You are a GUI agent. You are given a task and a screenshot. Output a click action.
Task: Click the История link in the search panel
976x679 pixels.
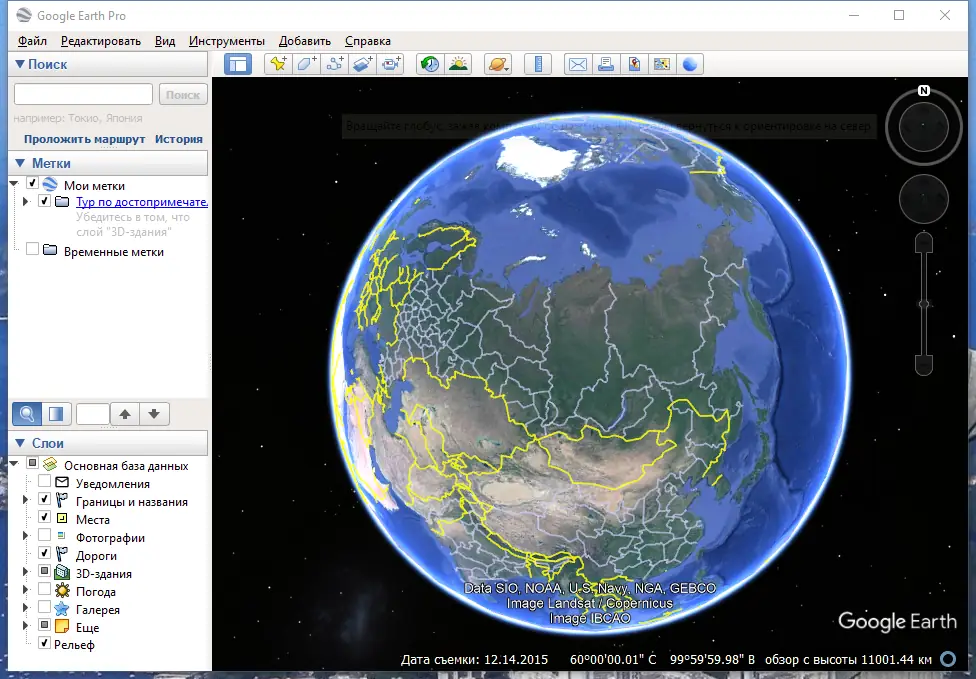[x=179, y=138]
